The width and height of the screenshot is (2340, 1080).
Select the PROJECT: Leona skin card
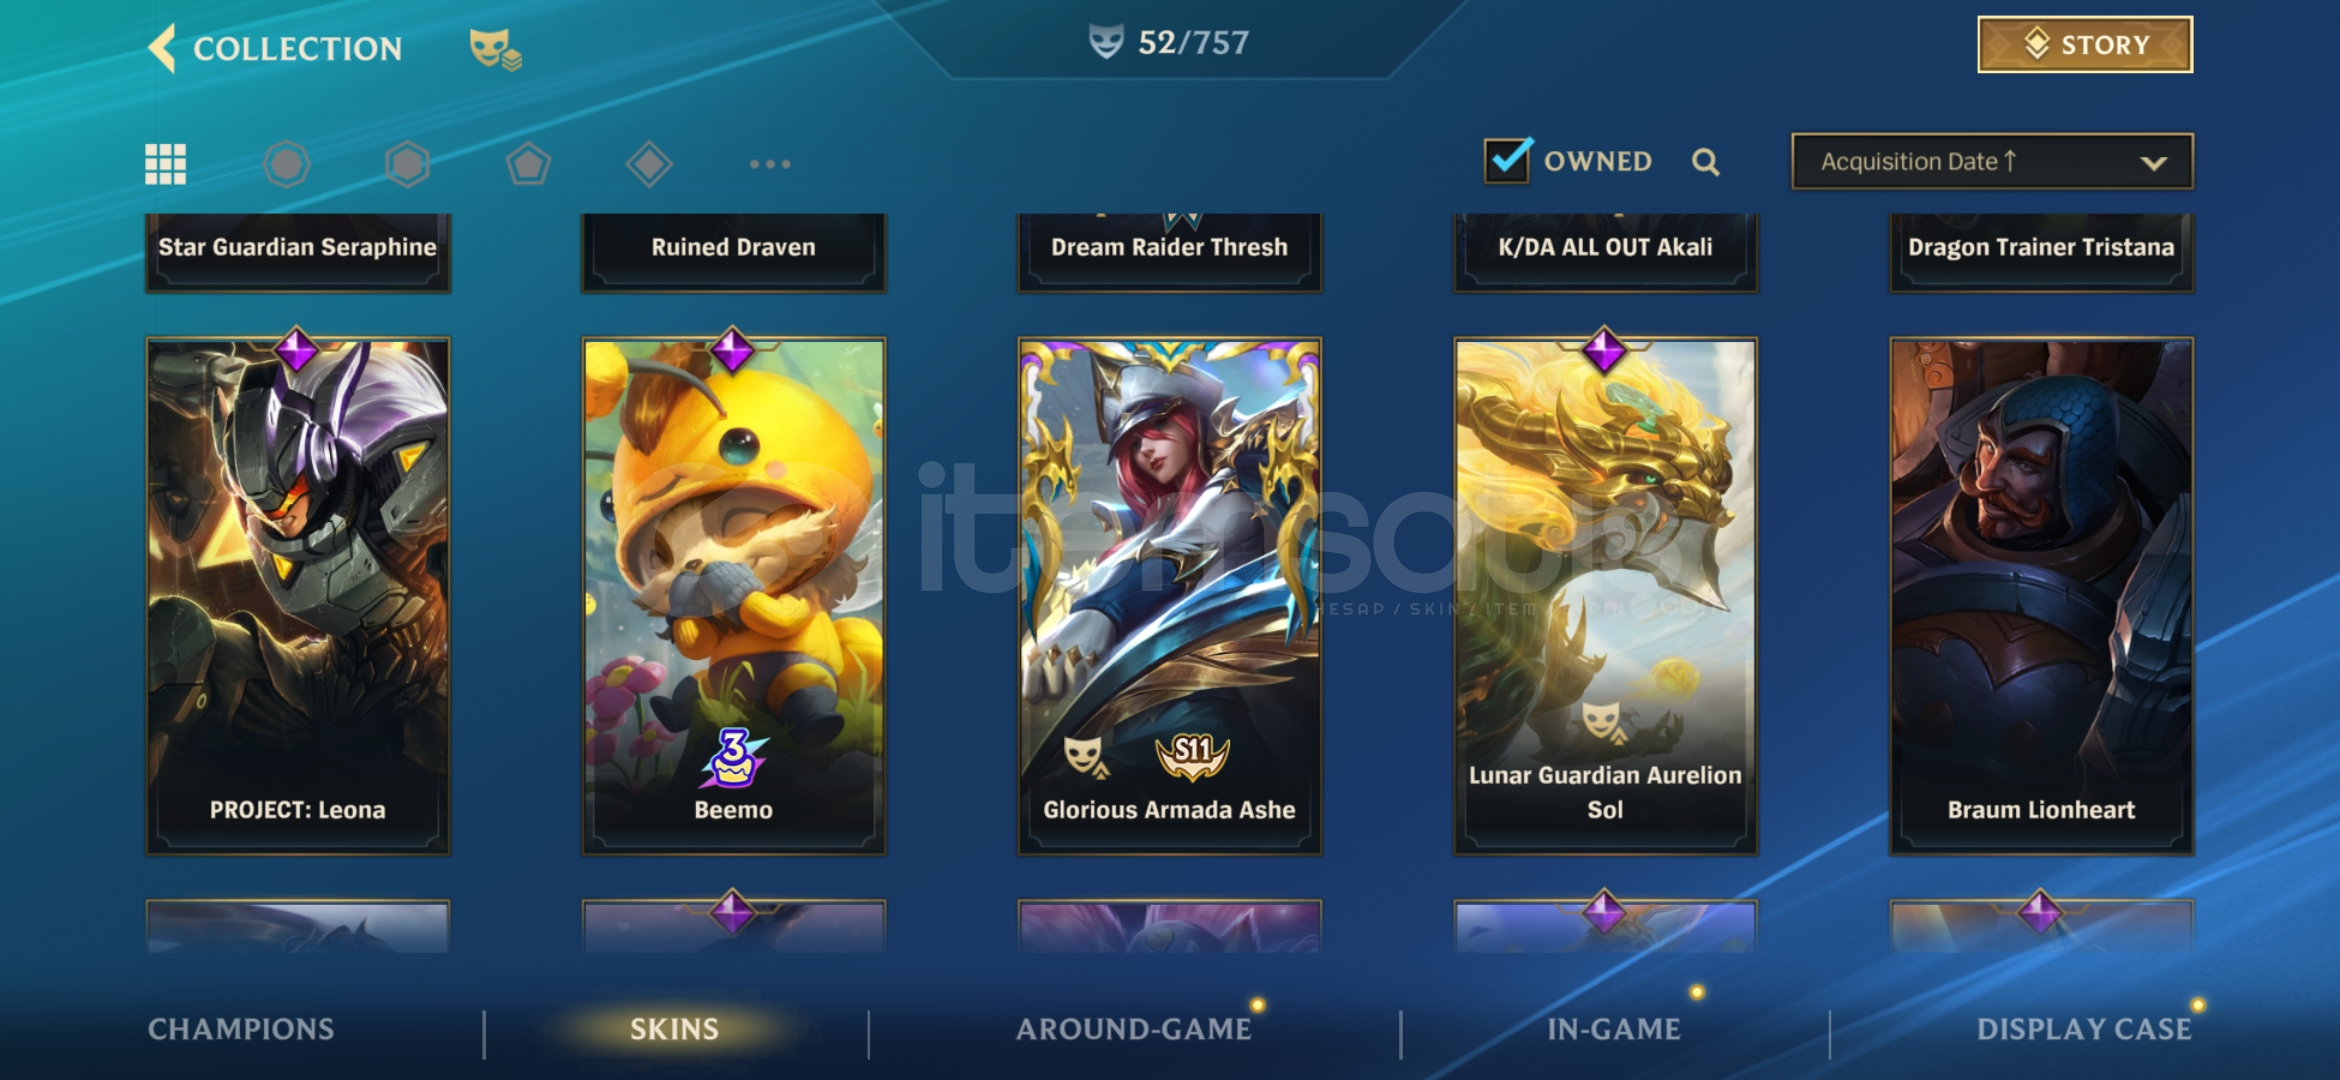298,596
